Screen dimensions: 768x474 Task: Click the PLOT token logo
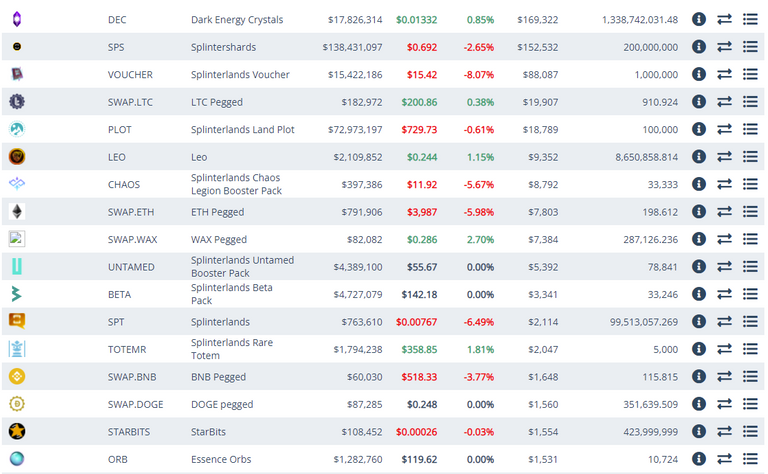tap(17, 129)
